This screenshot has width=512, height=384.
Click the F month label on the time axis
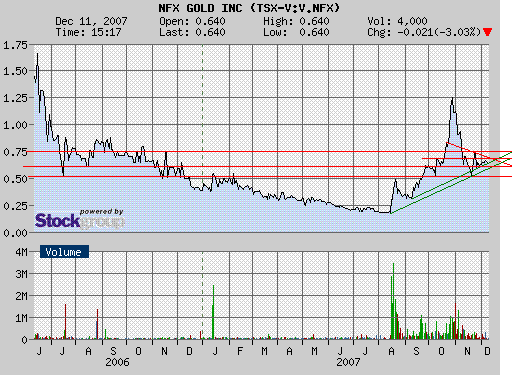click(x=240, y=351)
